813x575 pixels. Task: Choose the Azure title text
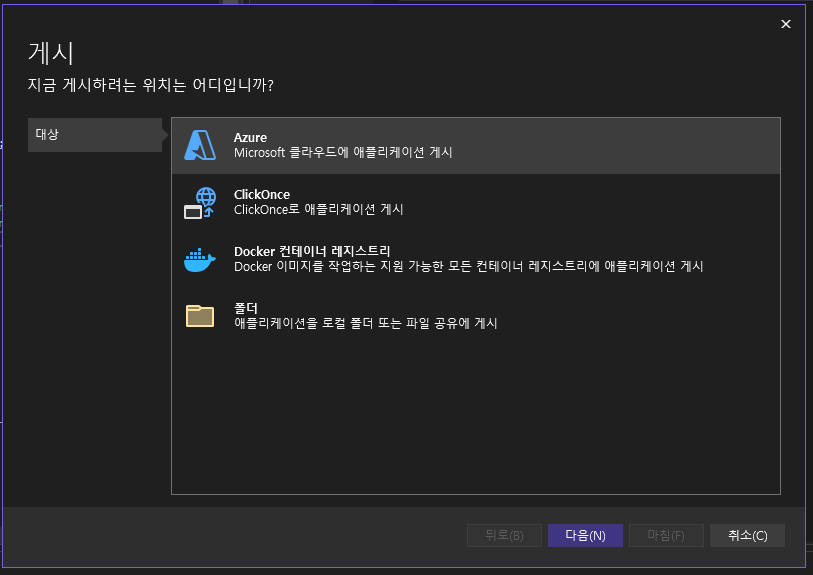(250, 137)
